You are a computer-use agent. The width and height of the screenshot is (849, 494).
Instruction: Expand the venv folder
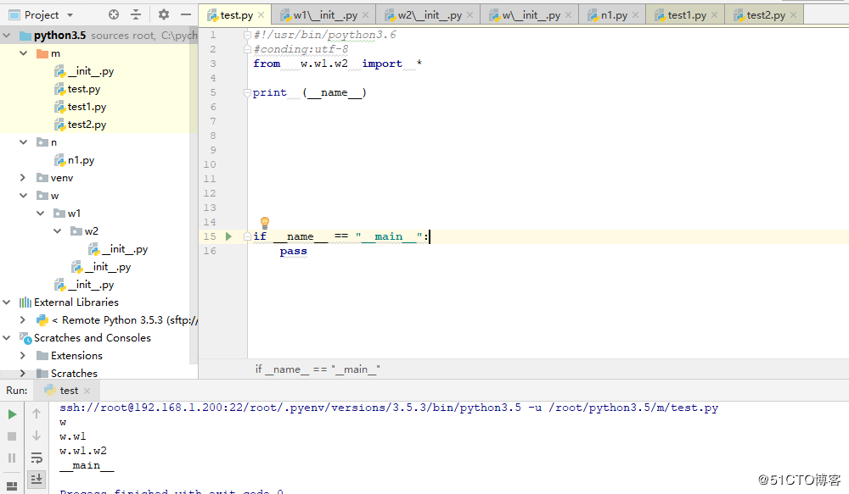click(23, 178)
